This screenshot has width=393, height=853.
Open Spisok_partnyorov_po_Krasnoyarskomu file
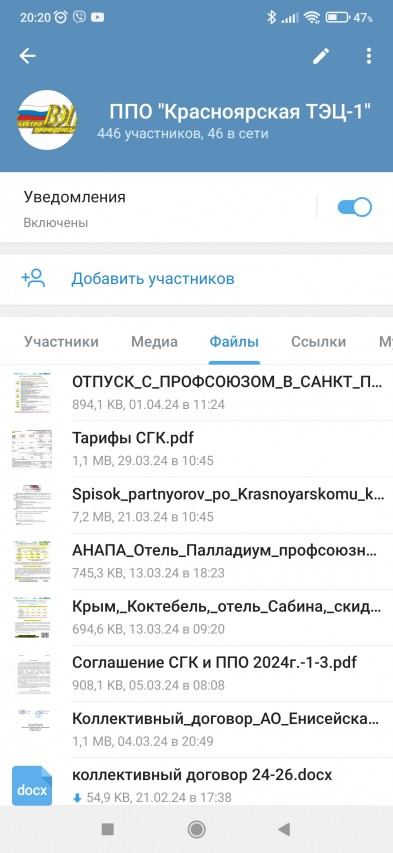[196, 505]
